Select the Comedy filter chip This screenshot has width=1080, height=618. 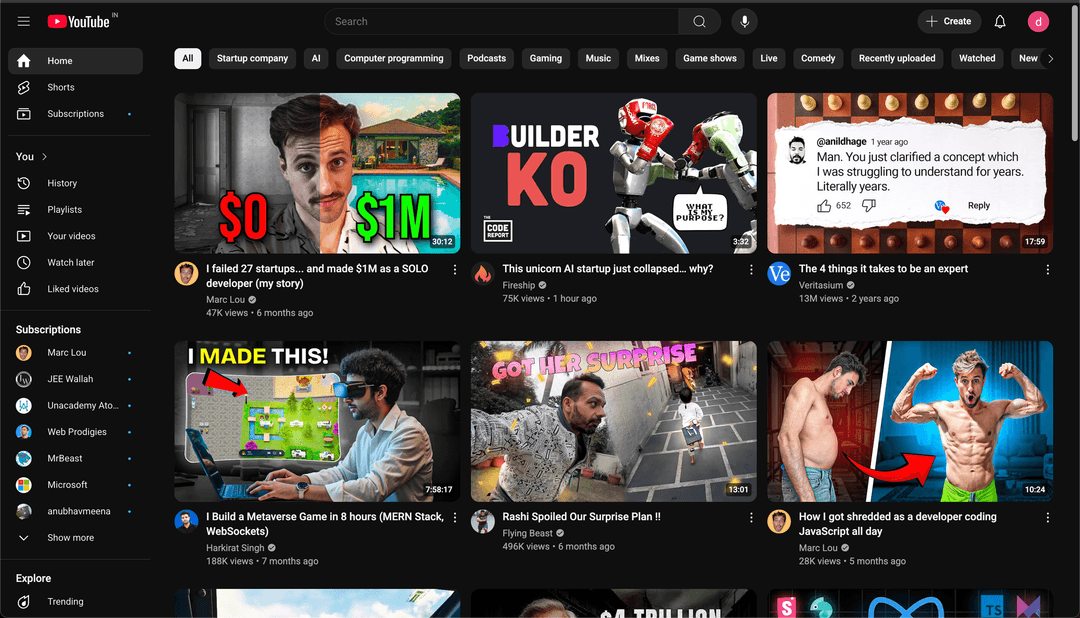[x=818, y=59]
